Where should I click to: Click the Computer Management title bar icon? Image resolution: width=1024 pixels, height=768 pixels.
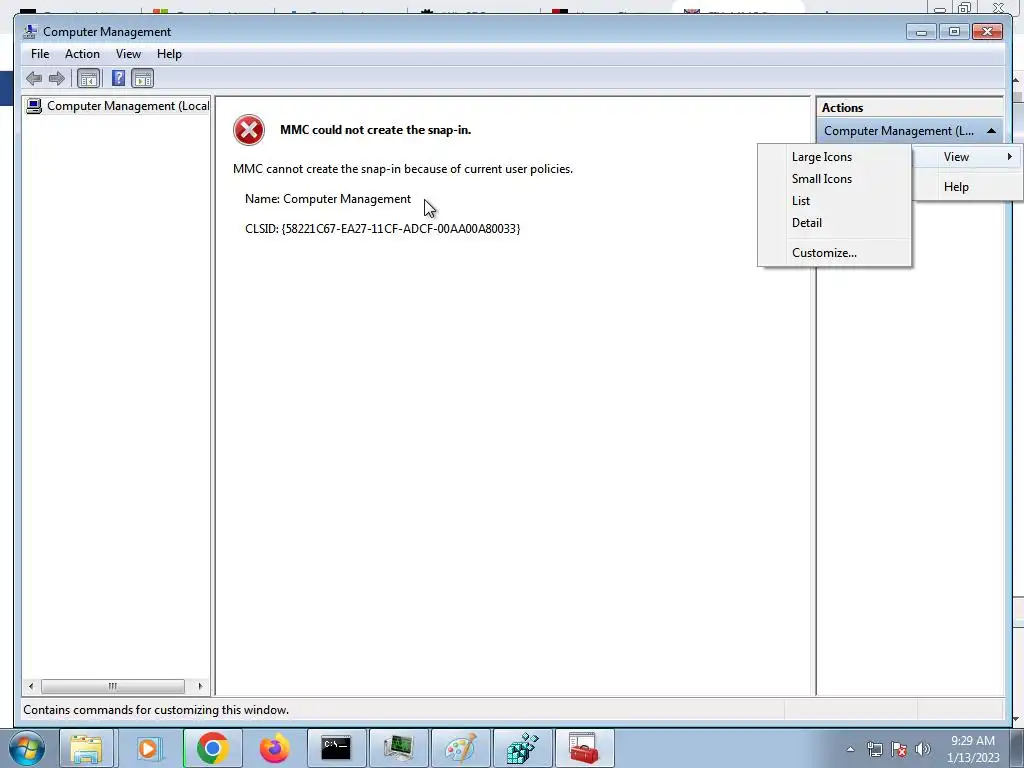point(29,31)
